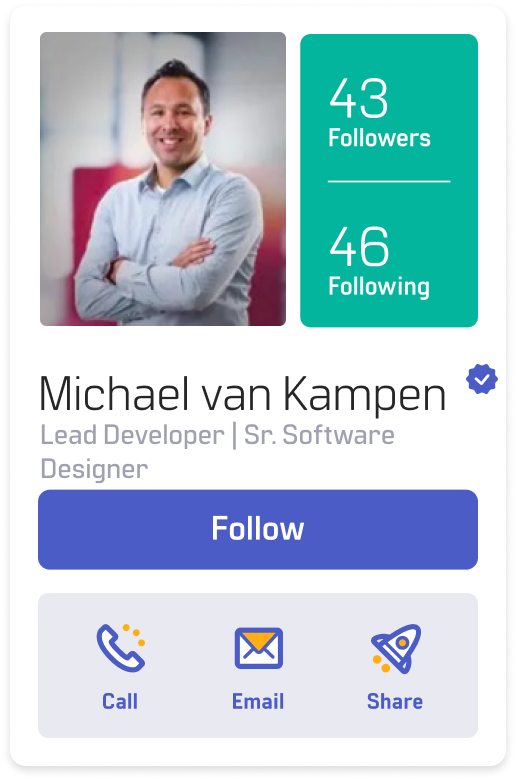The height and width of the screenshot is (780, 516).
Task: Follow Michael van Kampen
Action: tap(258, 529)
